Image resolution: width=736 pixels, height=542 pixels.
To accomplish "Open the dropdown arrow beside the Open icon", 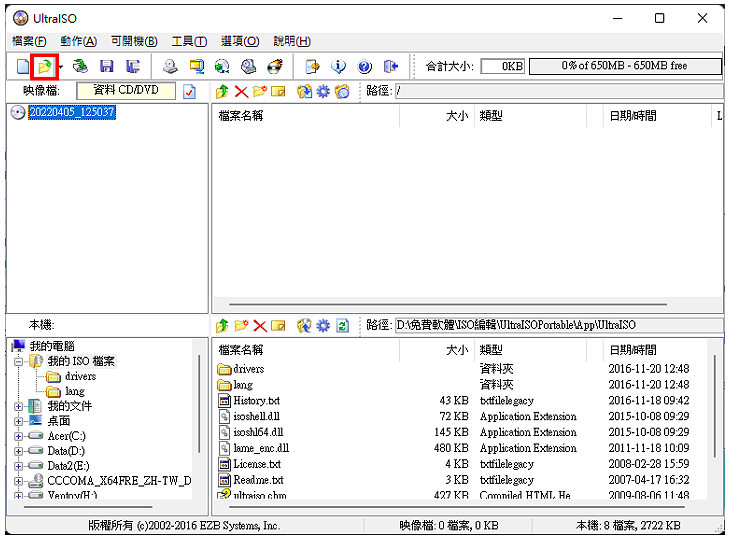I will [x=61, y=67].
